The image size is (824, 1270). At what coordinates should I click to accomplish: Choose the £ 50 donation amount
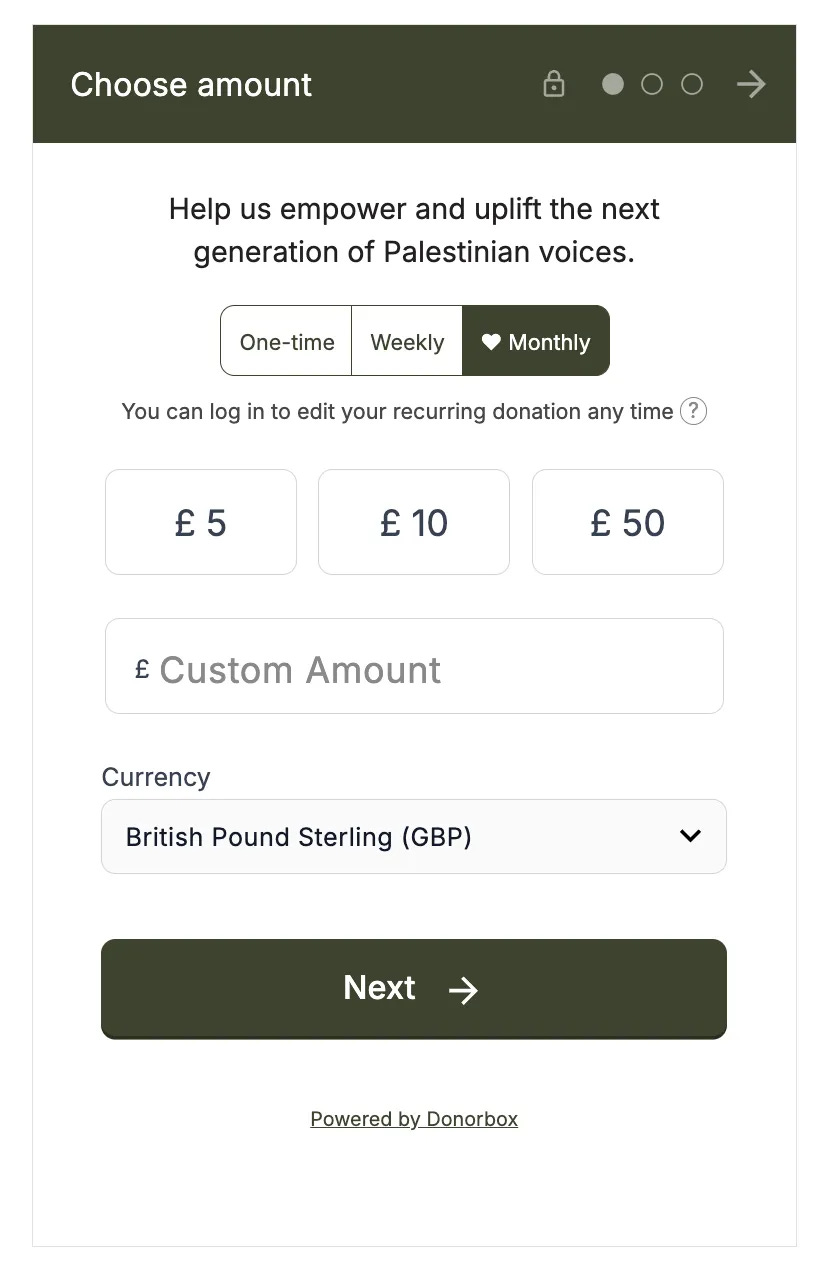[627, 522]
